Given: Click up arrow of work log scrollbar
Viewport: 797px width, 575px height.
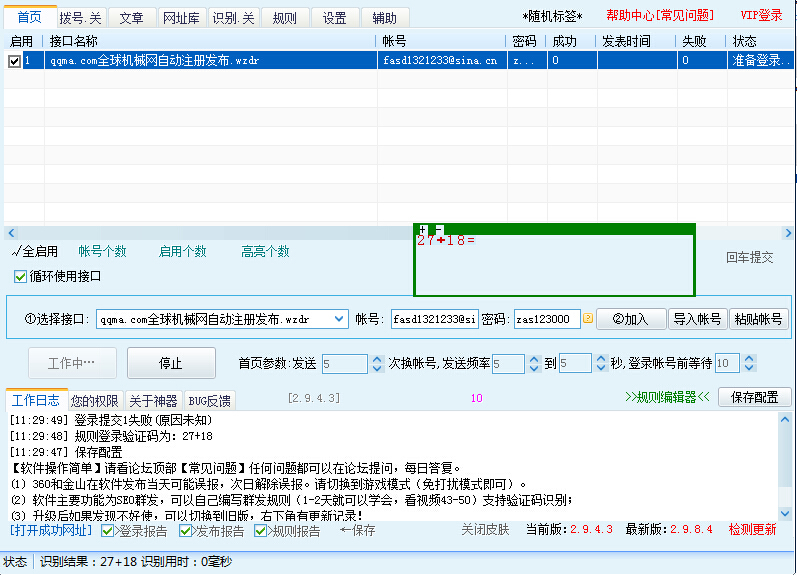Looking at the screenshot, I should coord(785,419).
